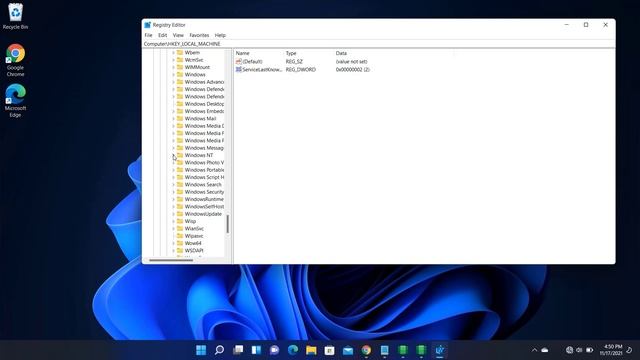This screenshot has height=360, width=640.
Task: Launch Microsoft Edge from the taskbar
Action: click(x=293, y=350)
